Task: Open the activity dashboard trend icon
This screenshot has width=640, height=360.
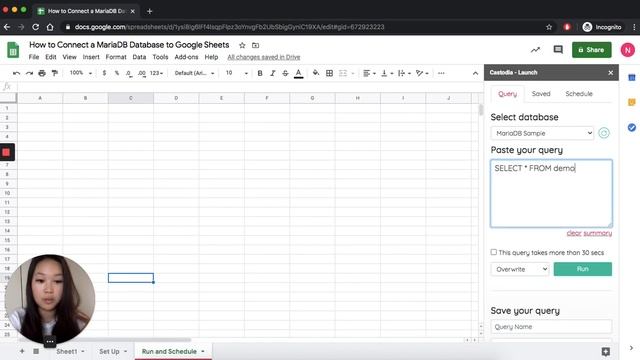Action: [x=535, y=50]
